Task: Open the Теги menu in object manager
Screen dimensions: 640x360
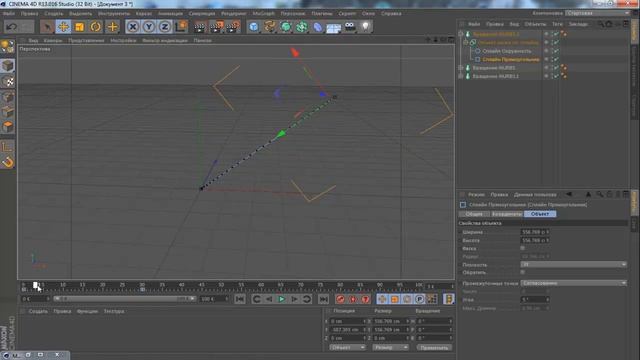Action: pyautogui.click(x=557, y=24)
